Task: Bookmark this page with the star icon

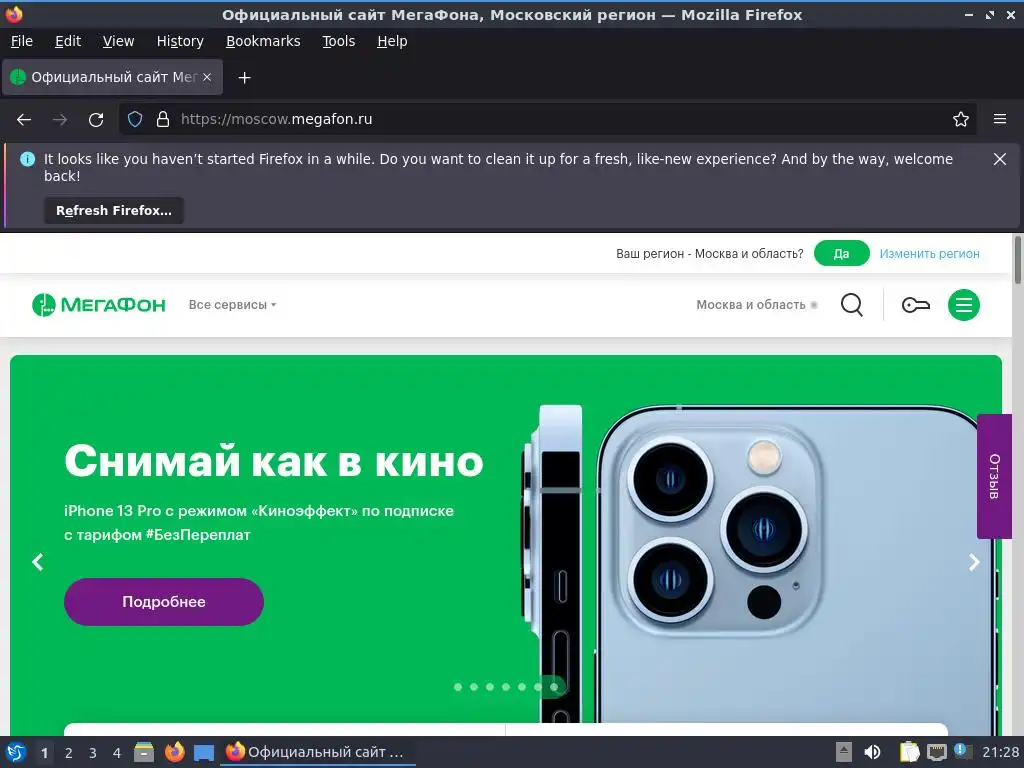Action: (961, 119)
